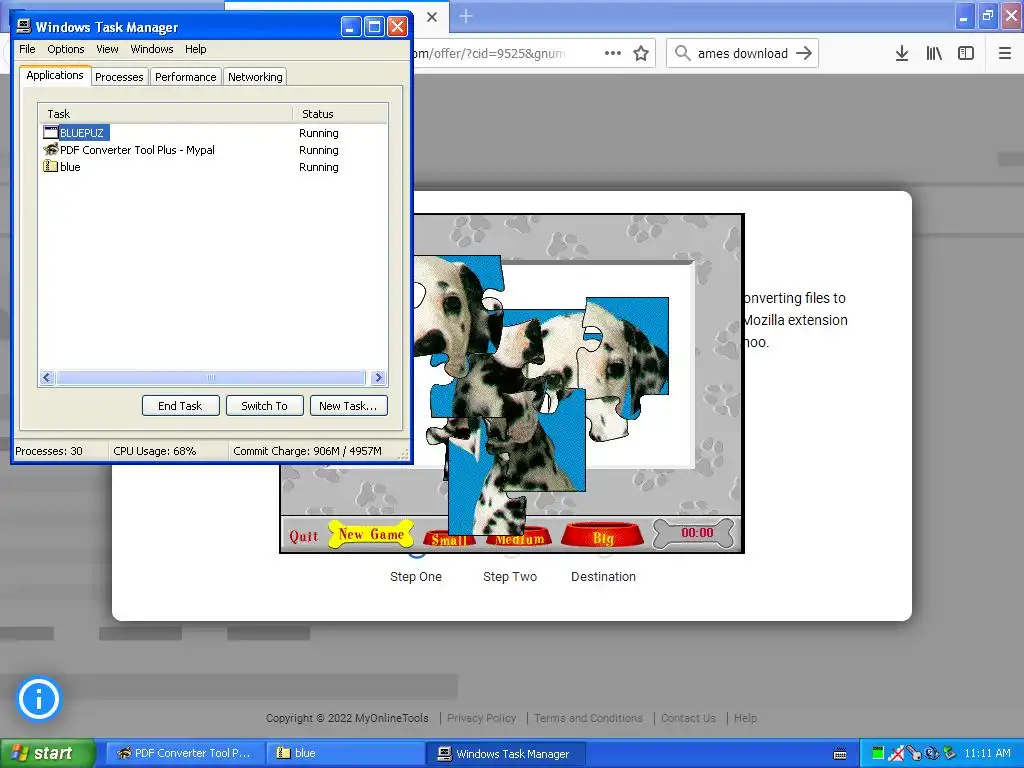
Task: Click the green CPU meter tray icon
Action: (878, 753)
